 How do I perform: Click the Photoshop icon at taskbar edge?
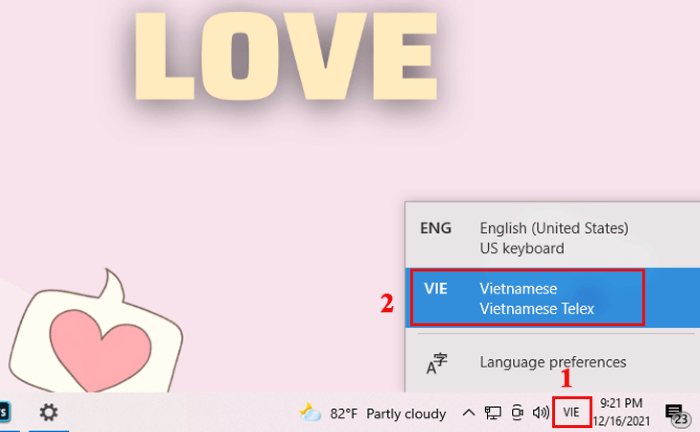point(4,412)
